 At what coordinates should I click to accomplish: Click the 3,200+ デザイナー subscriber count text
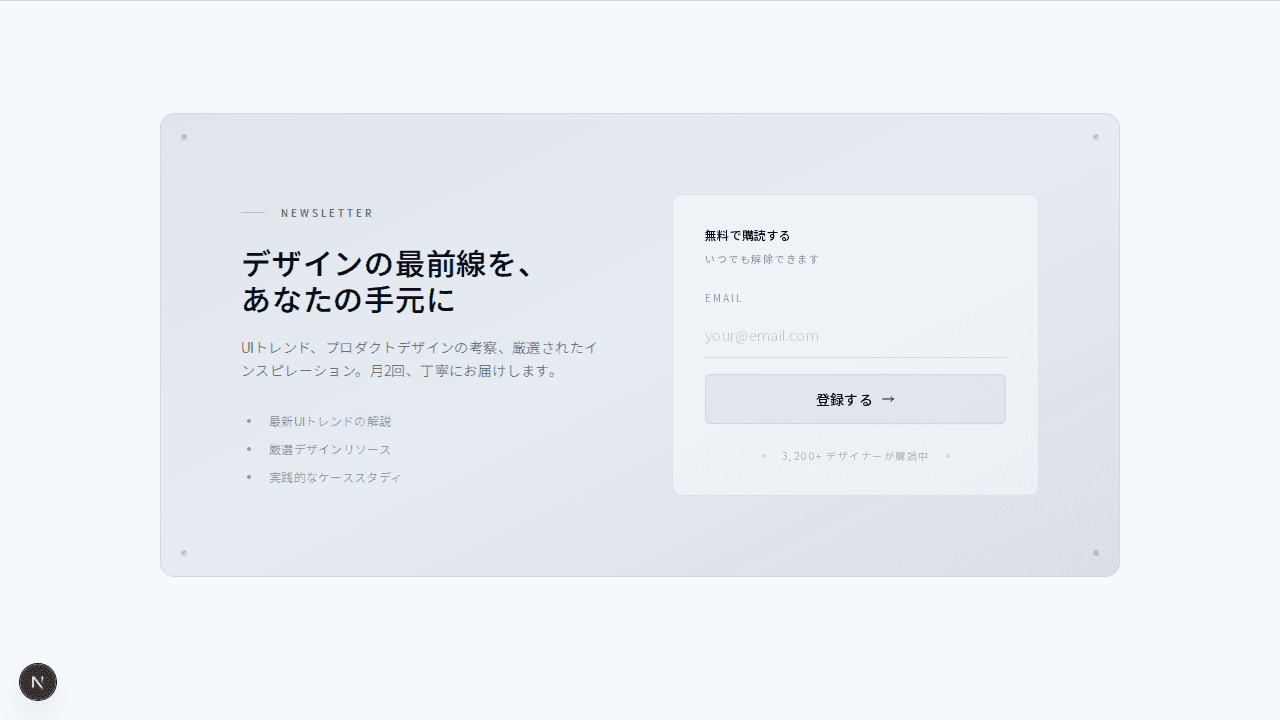(x=855, y=456)
